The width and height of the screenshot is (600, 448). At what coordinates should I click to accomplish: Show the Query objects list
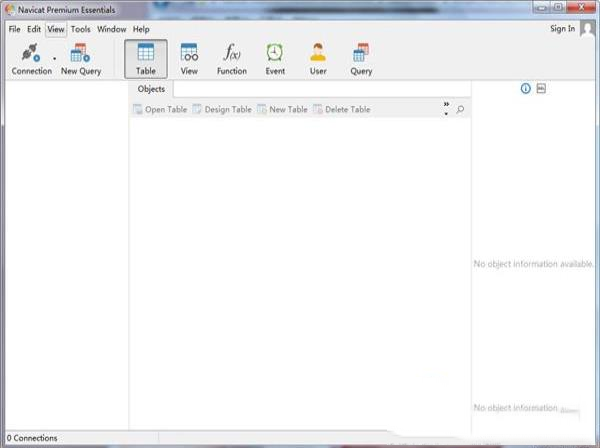tap(361, 59)
